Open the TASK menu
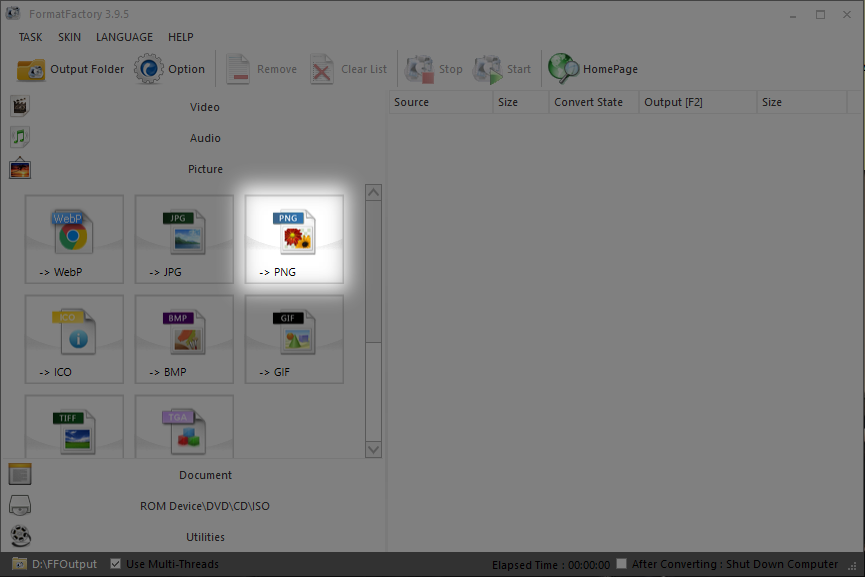This screenshot has width=865, height=577. point(30,37)
